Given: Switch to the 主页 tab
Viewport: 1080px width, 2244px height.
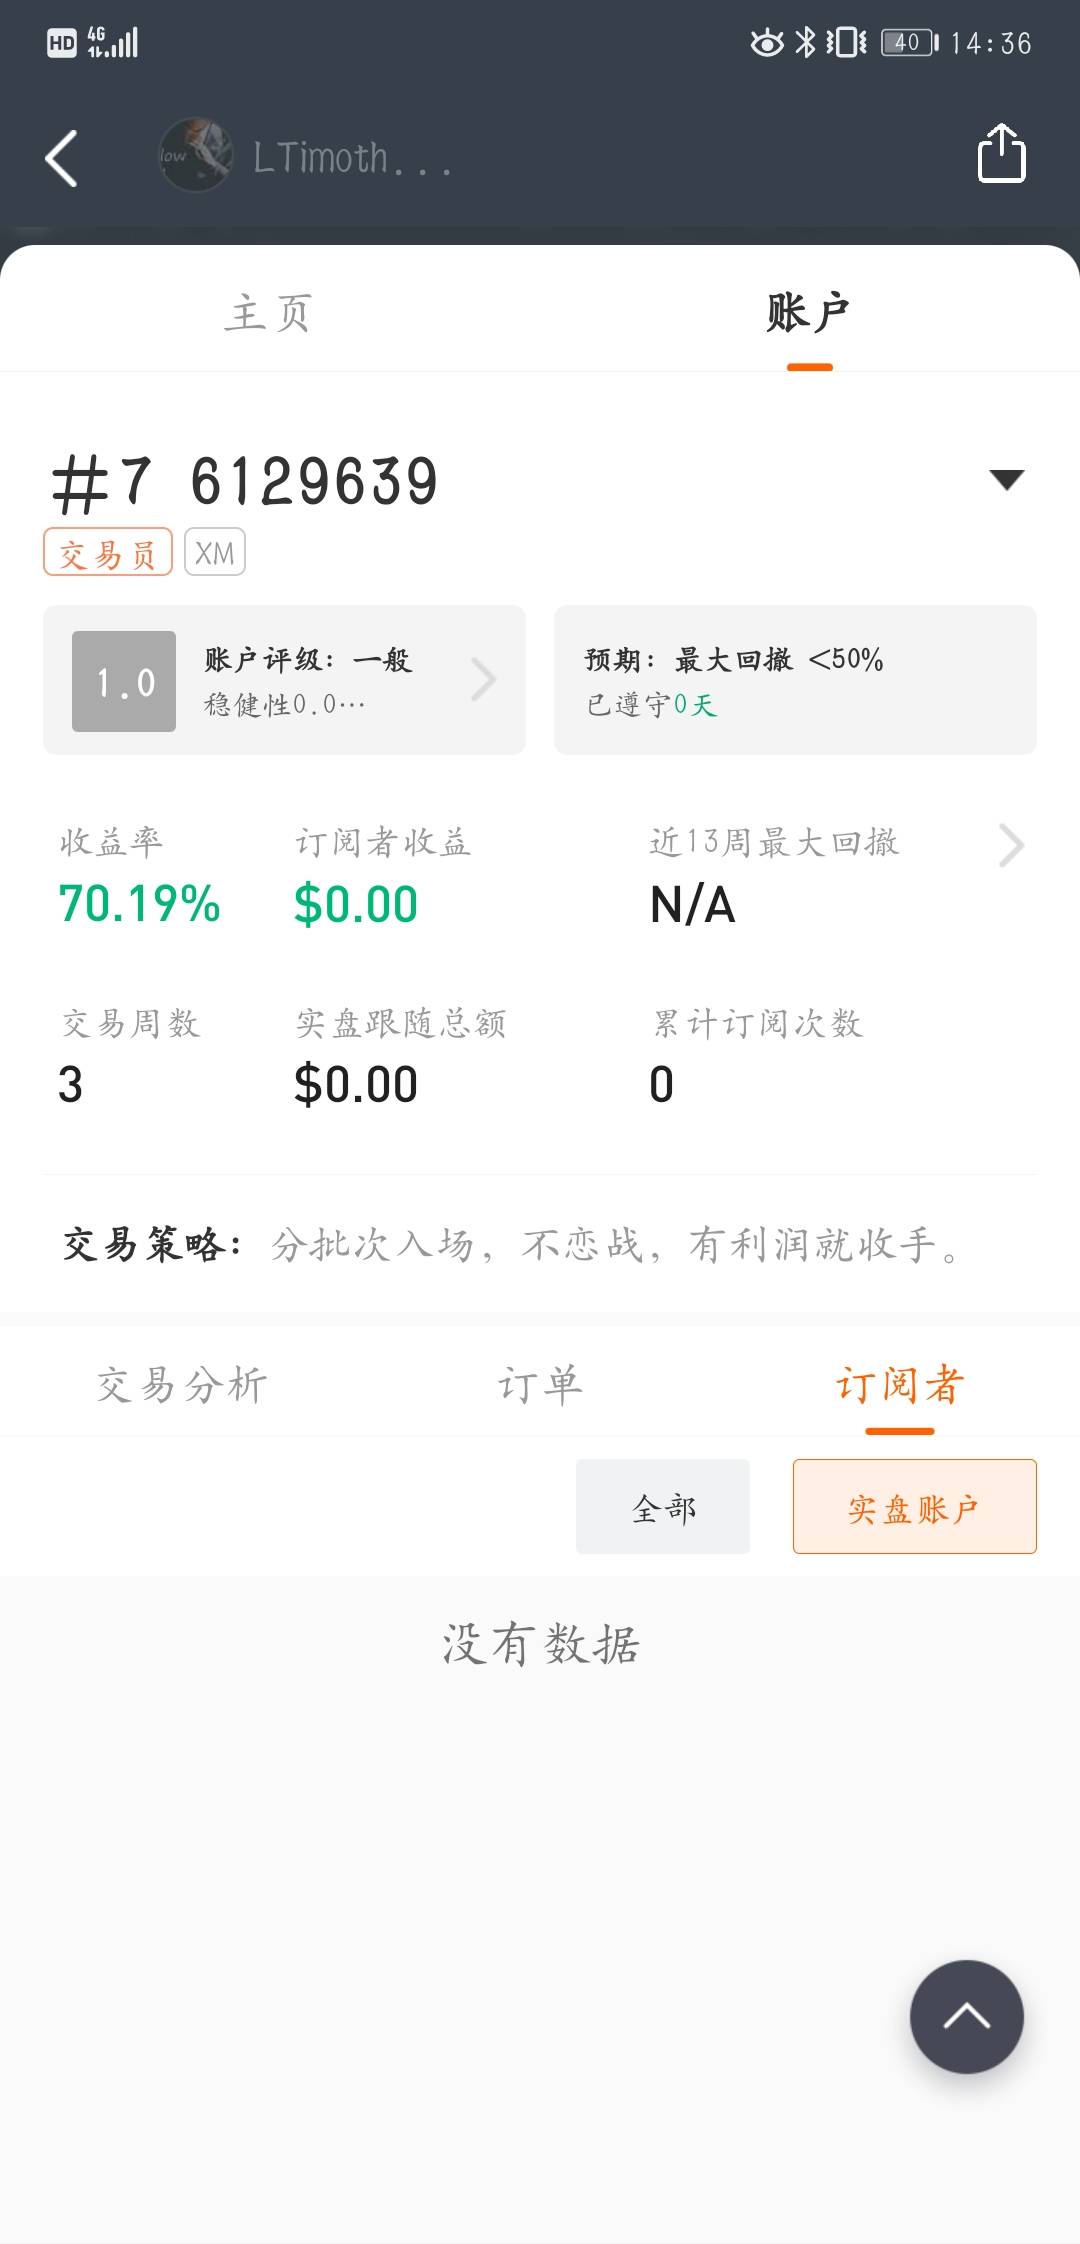Looking at the screenshot, I should [270, 313].
